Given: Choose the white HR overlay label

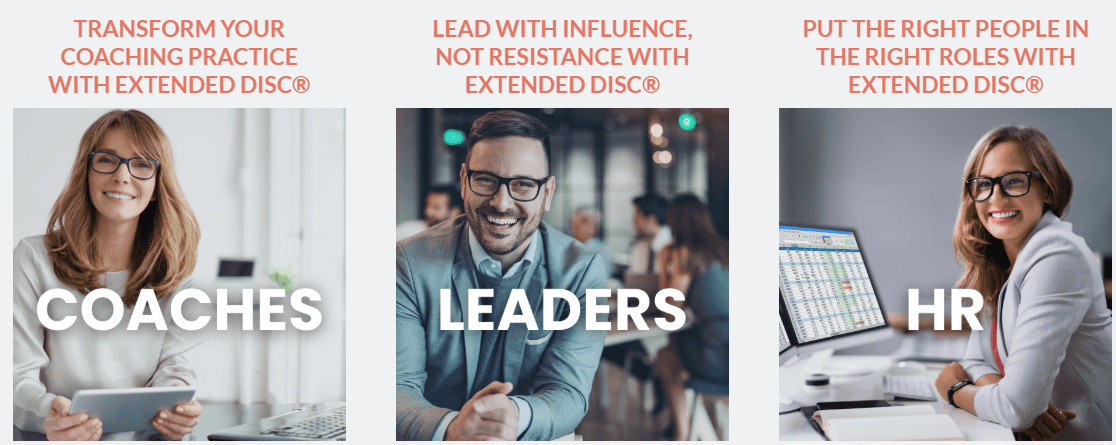Looking at the screenshot, I should pyautogui.click(x=945, y=310).
